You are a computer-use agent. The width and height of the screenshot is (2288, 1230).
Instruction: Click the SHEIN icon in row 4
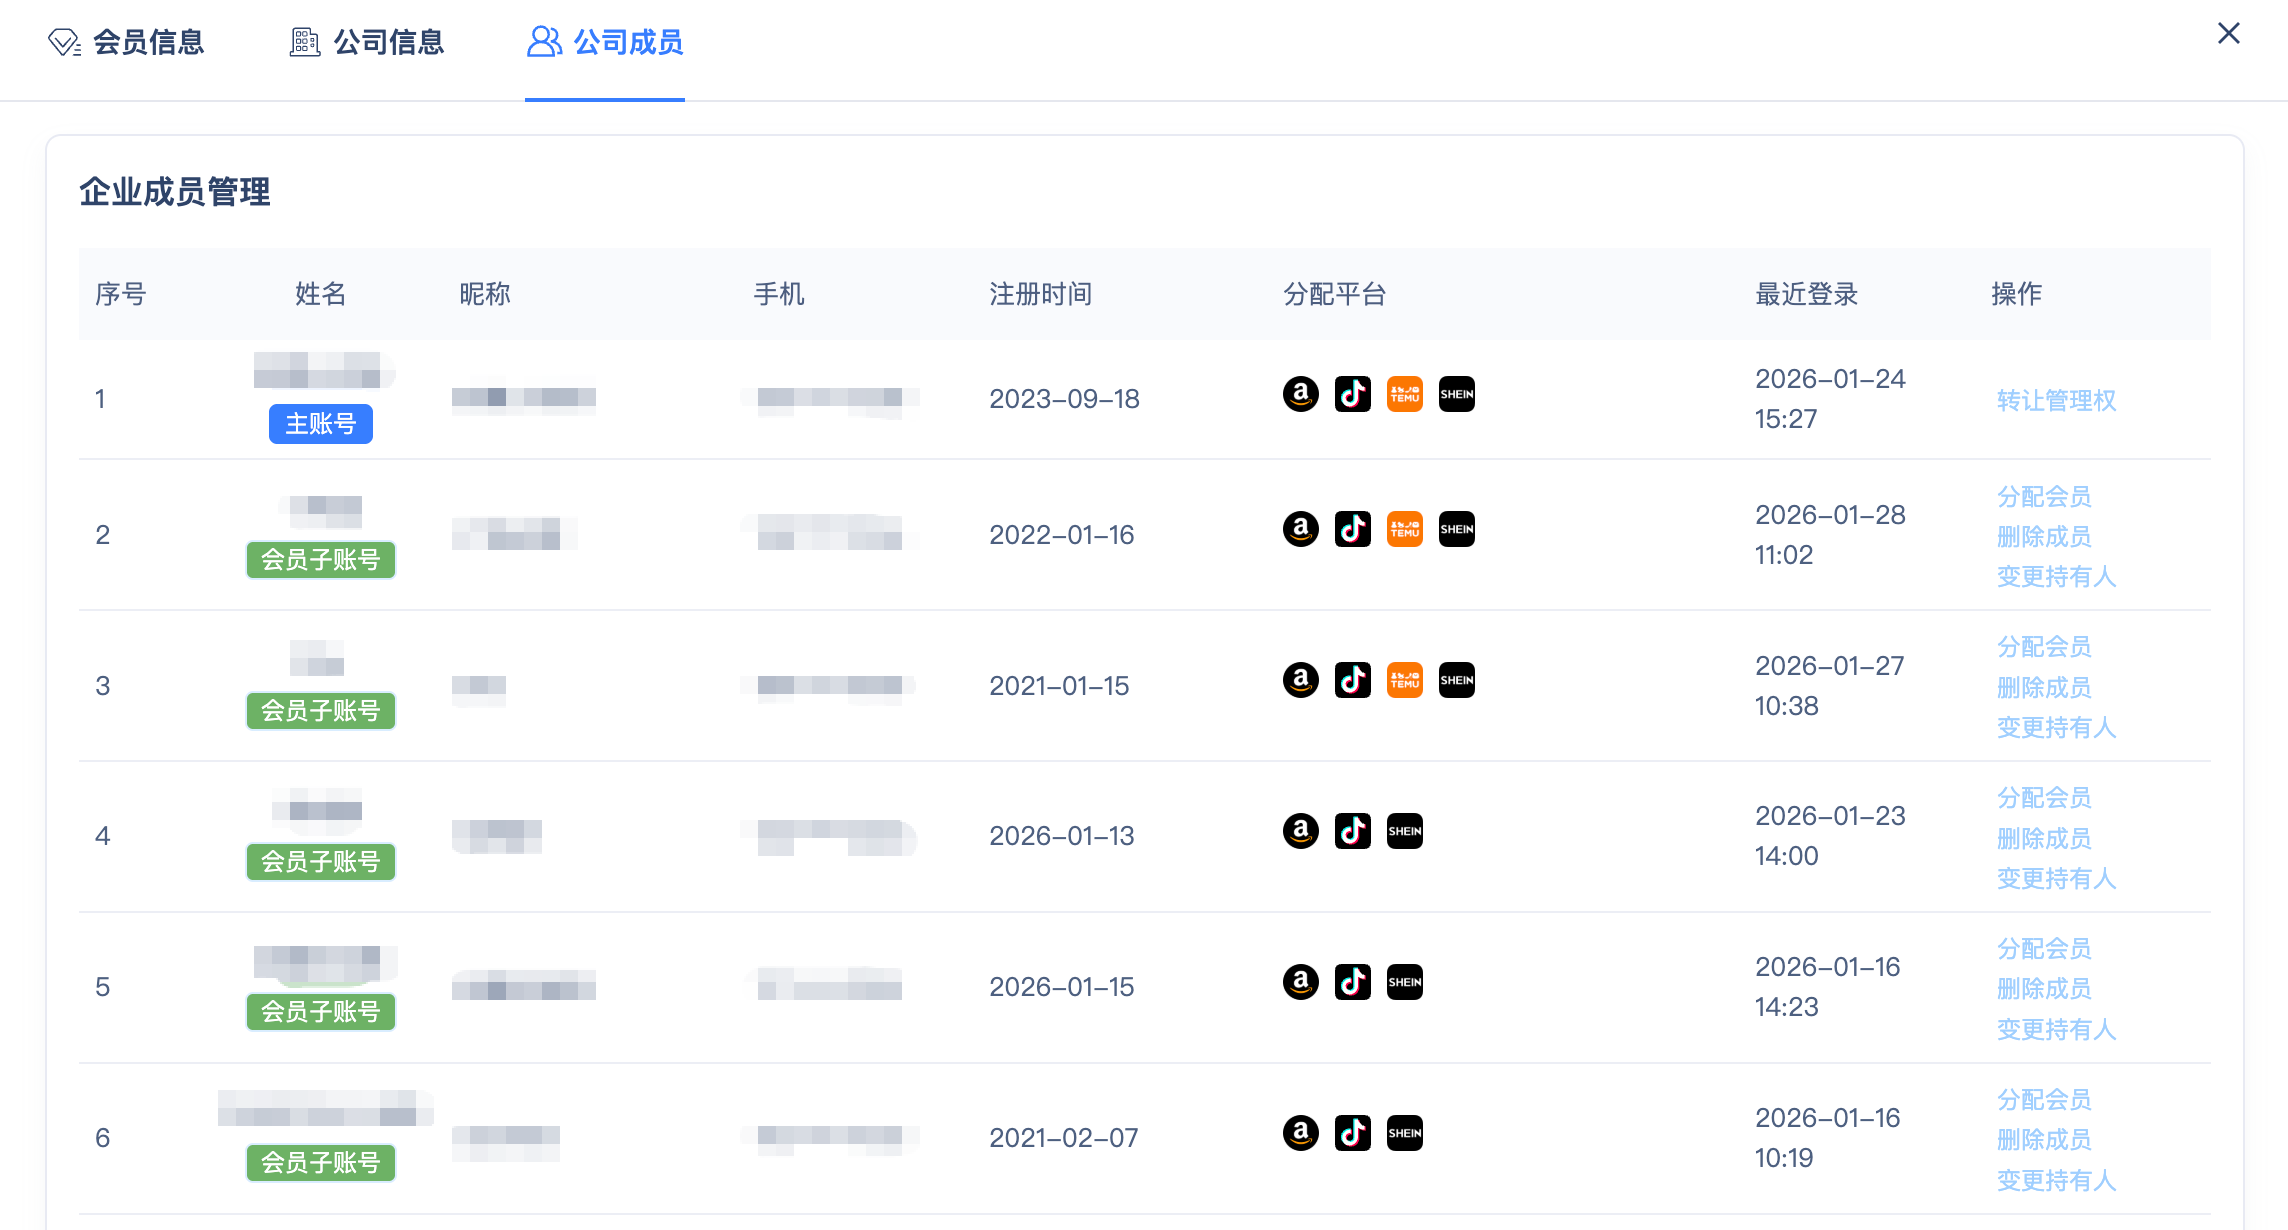pos(1404,831)
